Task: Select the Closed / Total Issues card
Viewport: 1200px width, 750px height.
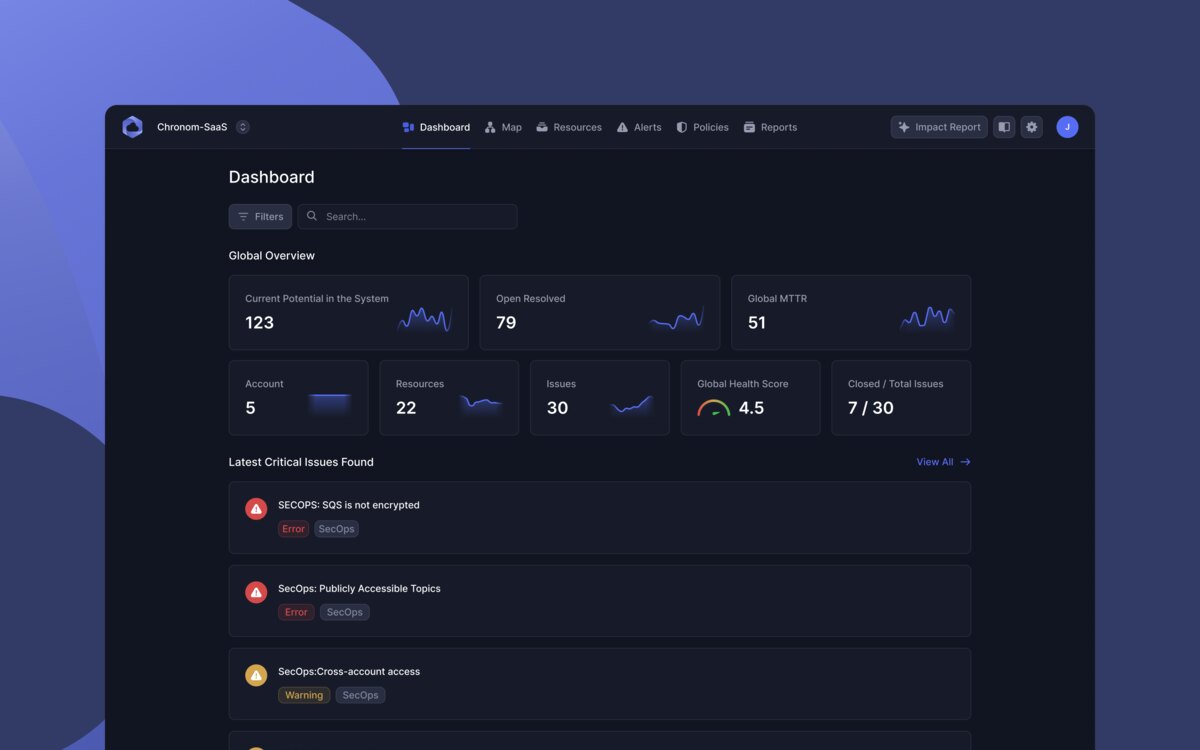Action: tap(901, 397)
